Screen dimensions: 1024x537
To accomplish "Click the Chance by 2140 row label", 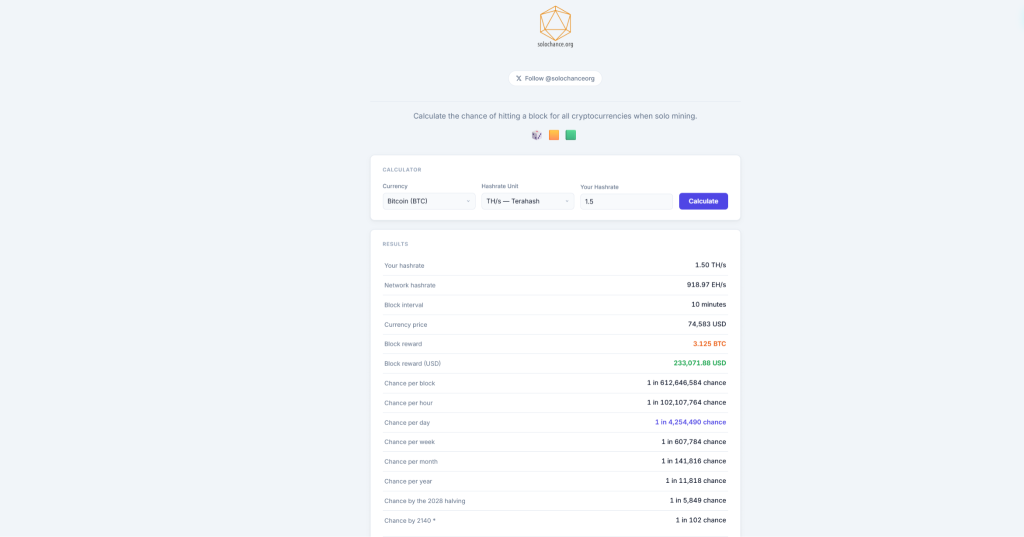I will [x=410, y=520].
